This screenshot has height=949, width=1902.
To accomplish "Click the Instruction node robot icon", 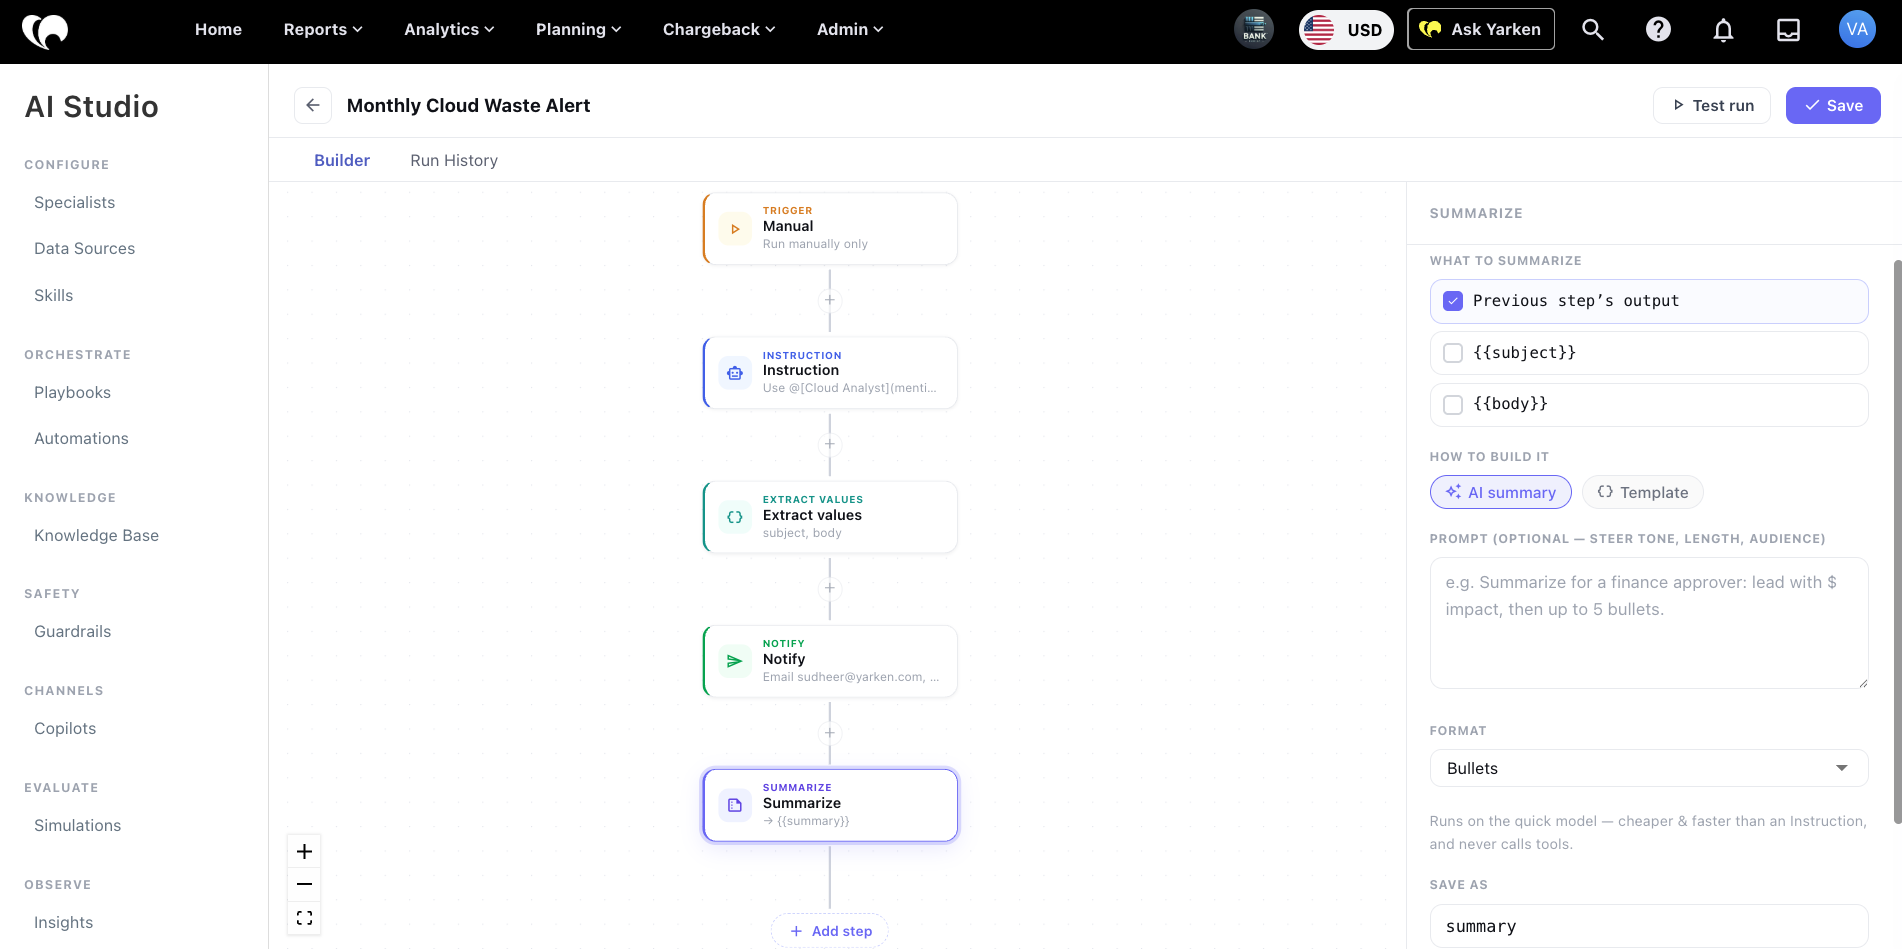I will coord(735,373).
